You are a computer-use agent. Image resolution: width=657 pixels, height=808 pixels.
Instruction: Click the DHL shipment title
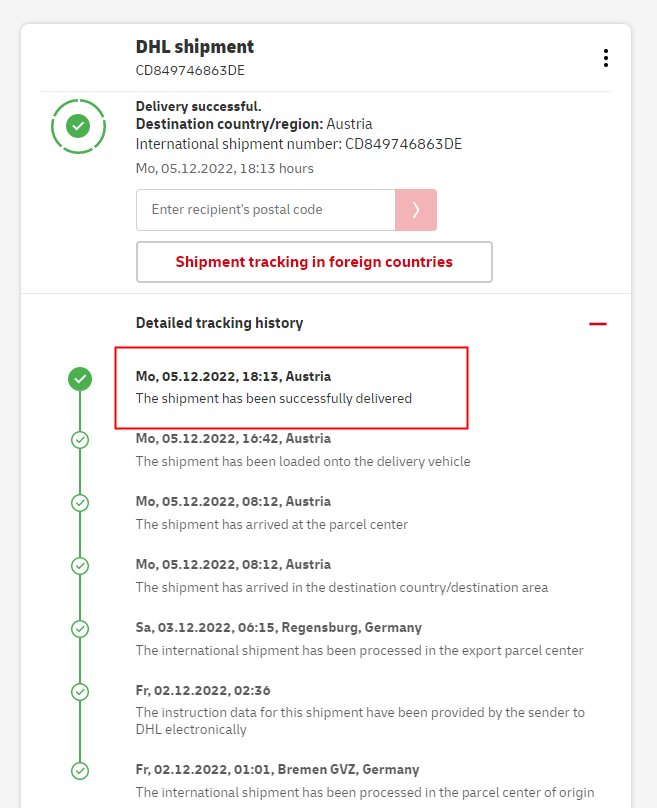pyautogui.click(x=195, y=47)
